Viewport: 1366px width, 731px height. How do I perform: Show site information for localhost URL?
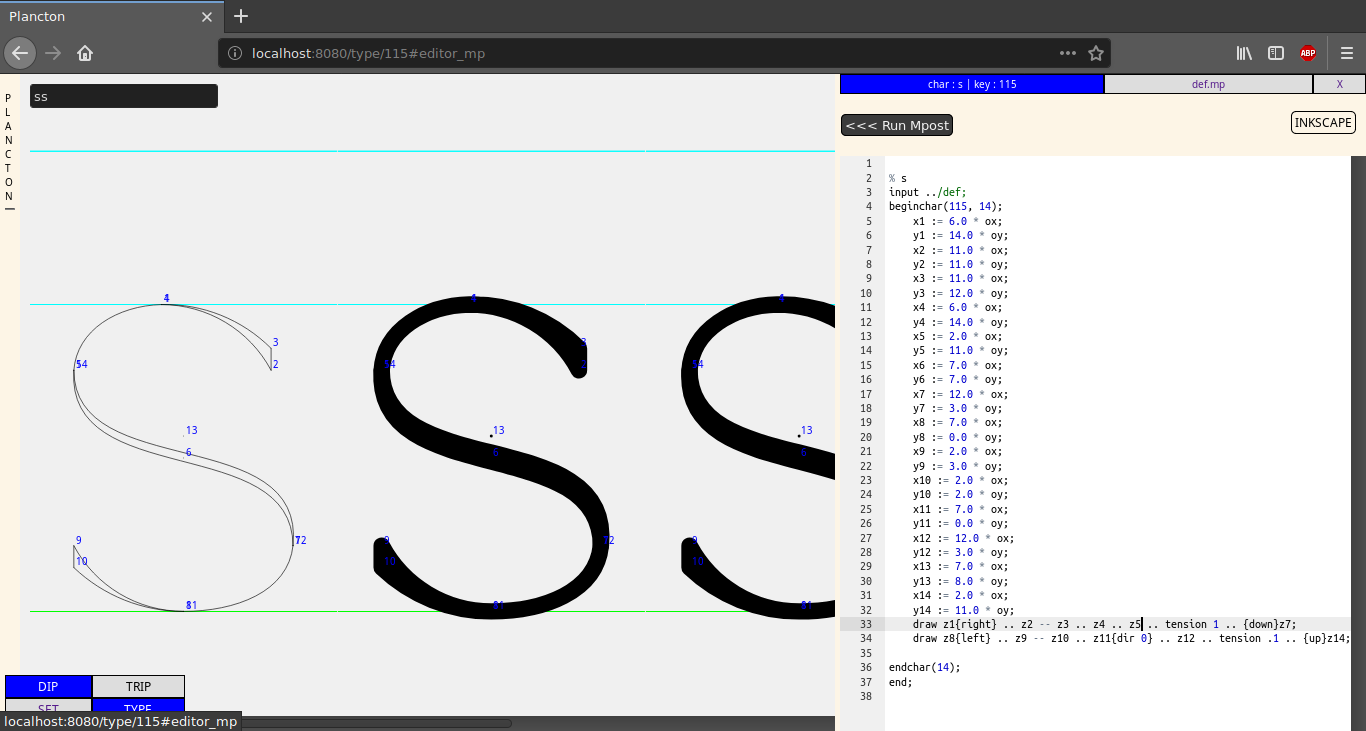[x=235, y=53]
